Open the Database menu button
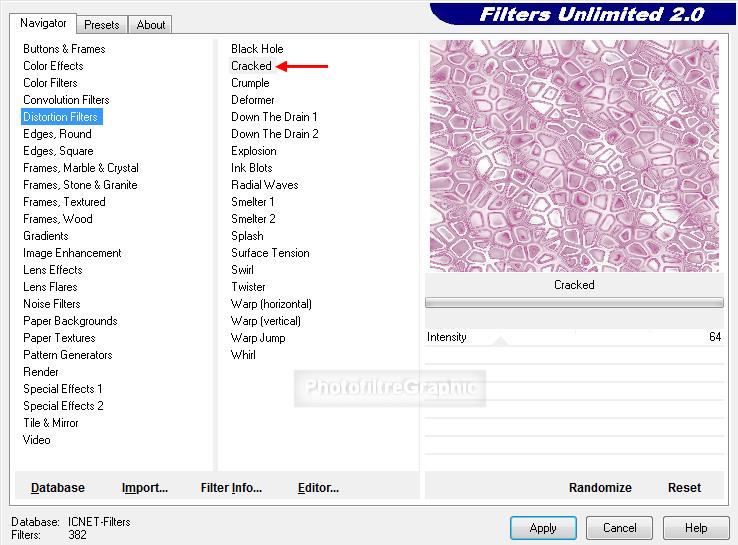This screenshot has height=545, width=738. coord(58,488)
